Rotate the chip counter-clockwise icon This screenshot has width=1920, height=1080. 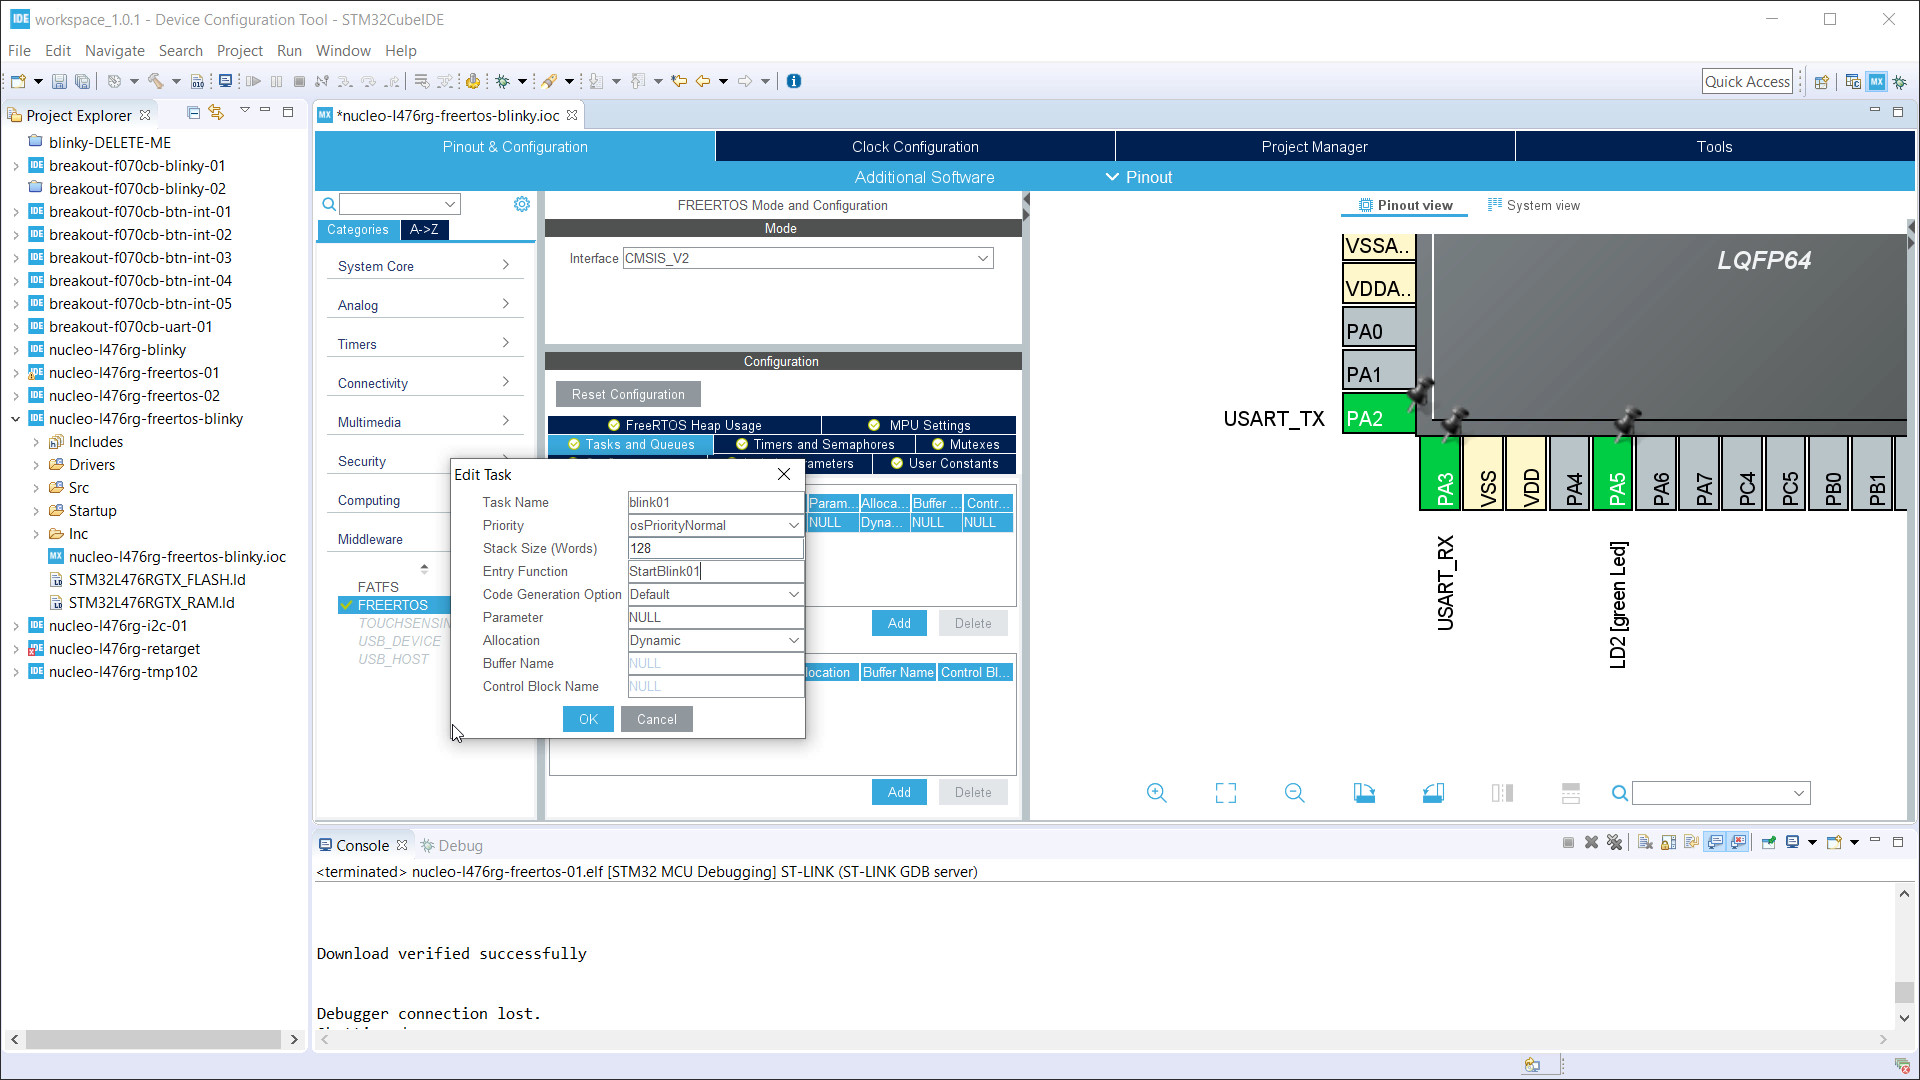pos(1433,793)
